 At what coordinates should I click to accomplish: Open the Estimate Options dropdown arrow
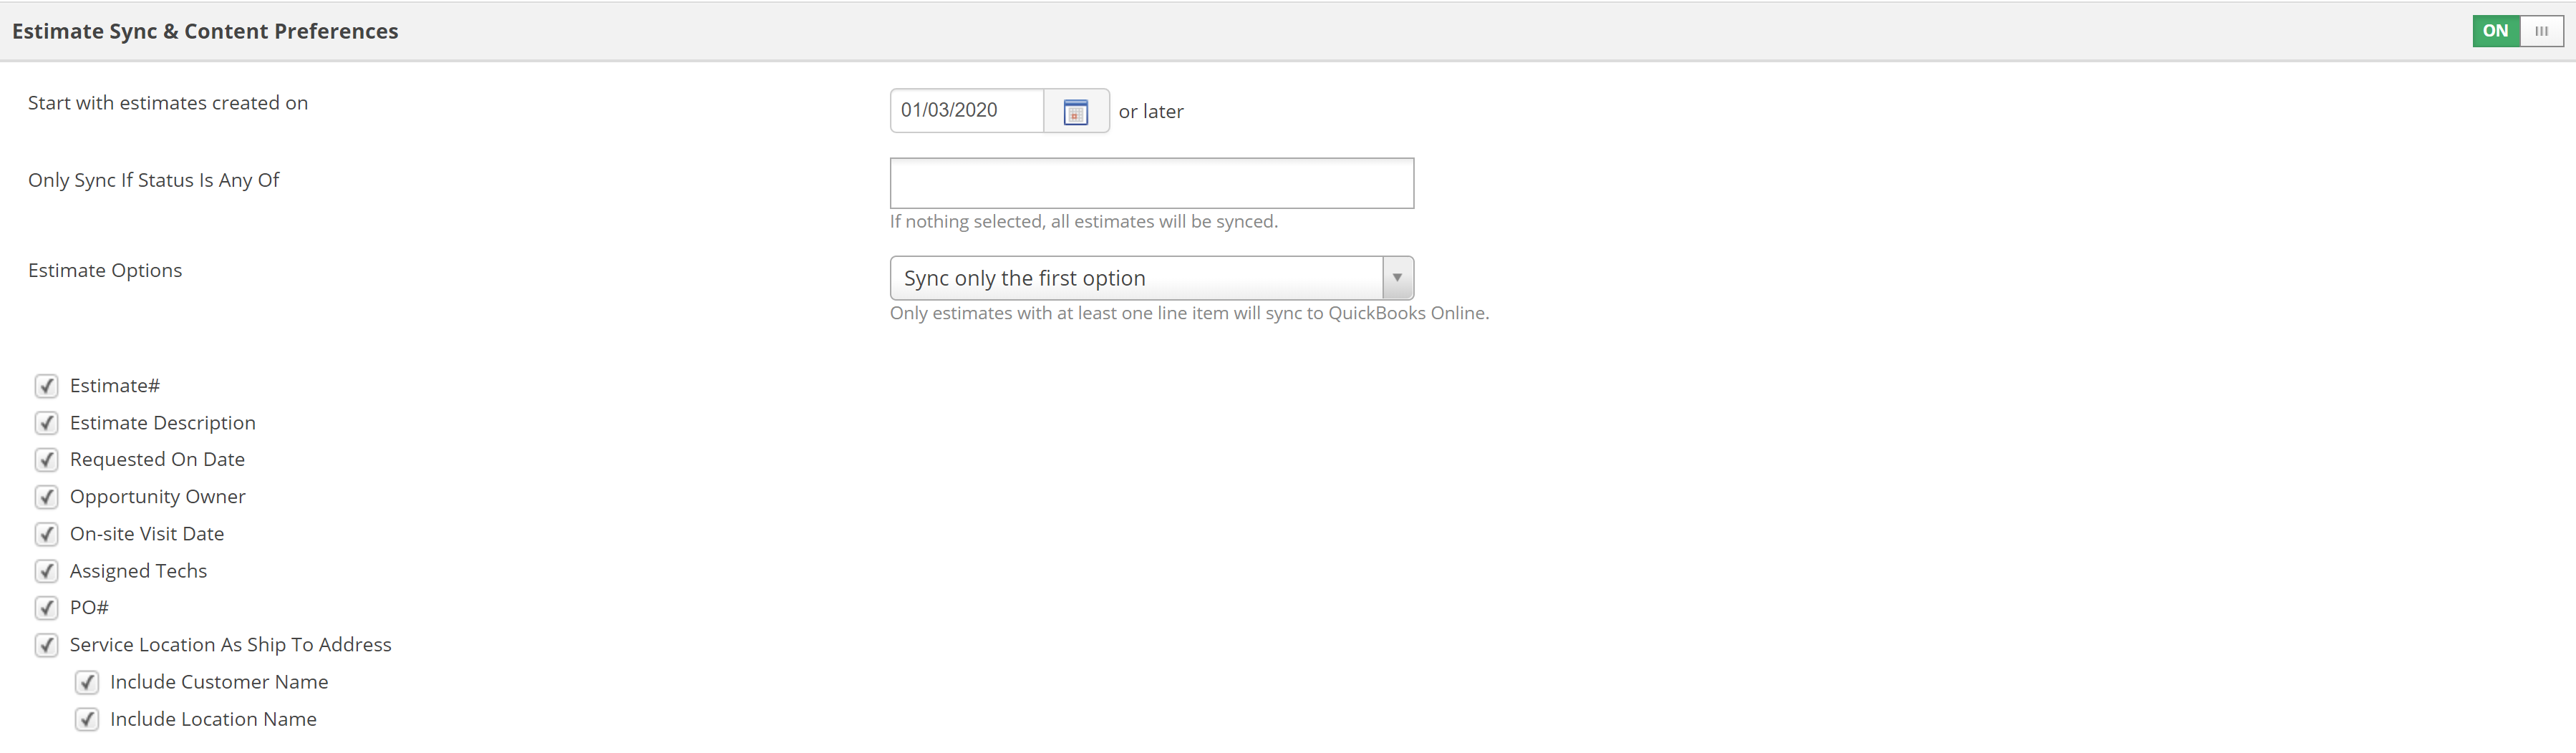[x=1397, y=278]
